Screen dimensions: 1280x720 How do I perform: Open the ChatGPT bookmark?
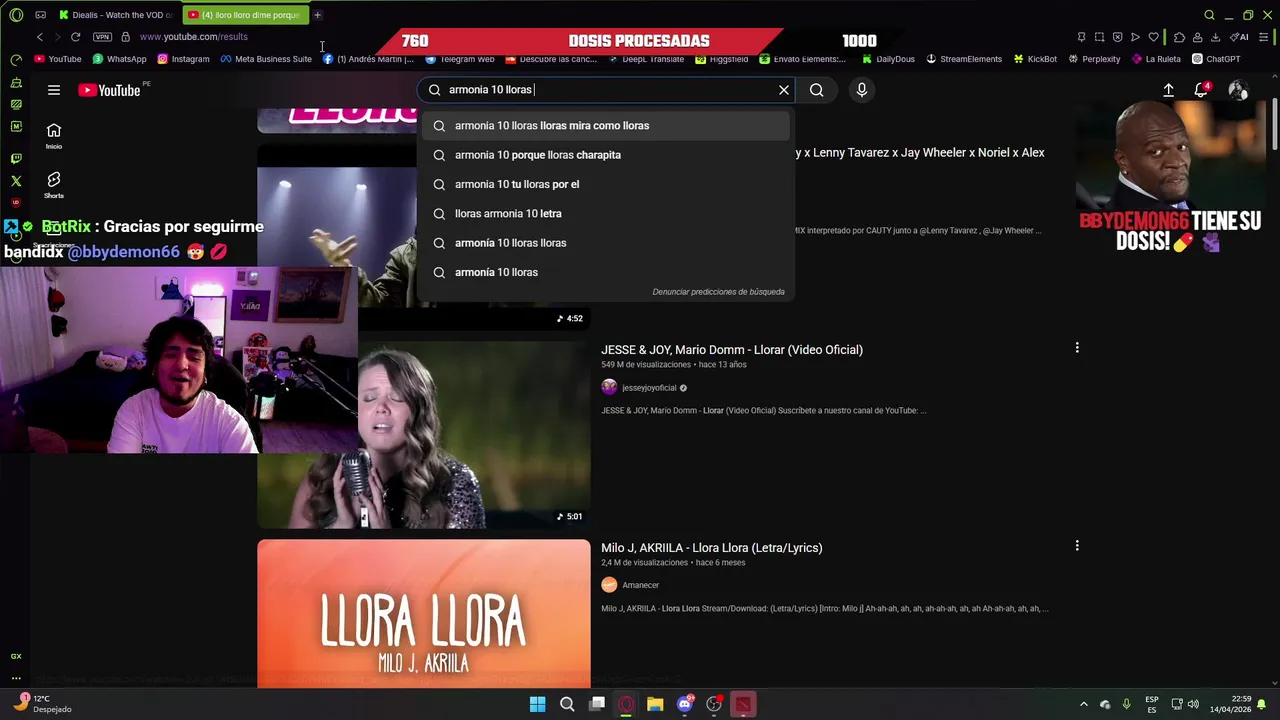[1216, 59]
